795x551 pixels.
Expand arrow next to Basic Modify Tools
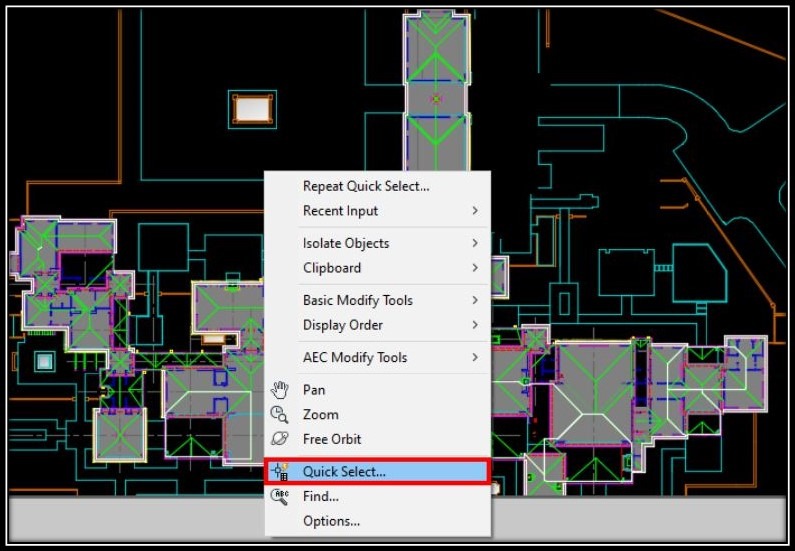coord(475,300)
